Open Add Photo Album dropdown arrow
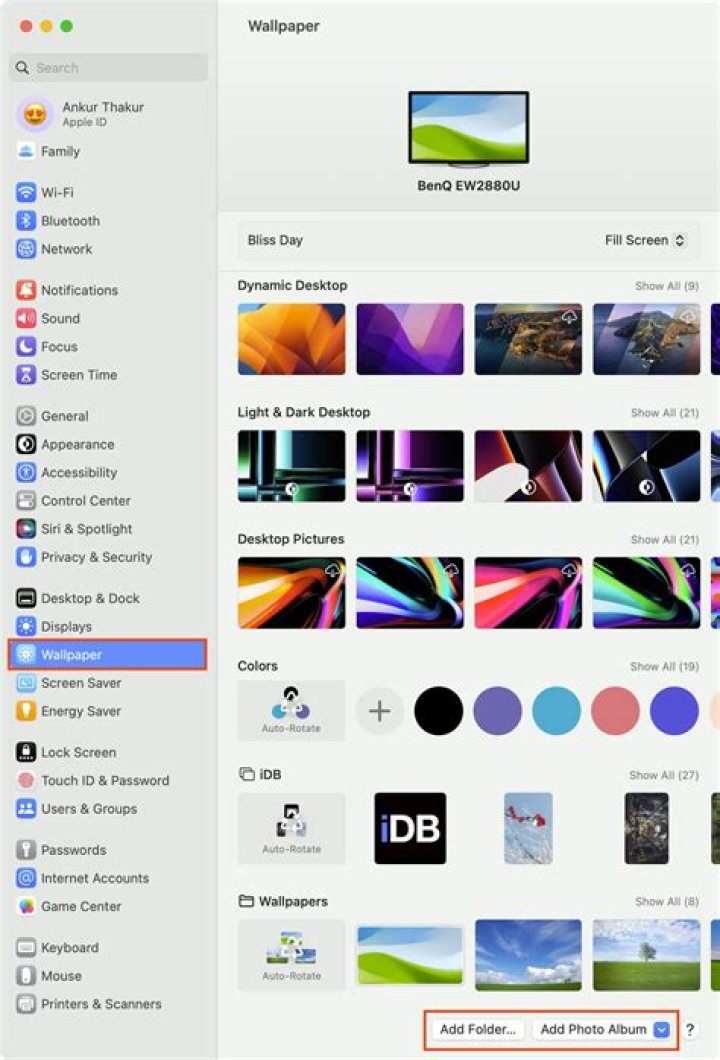This screenshot has width=720, height=1060. pos(662,1029)
